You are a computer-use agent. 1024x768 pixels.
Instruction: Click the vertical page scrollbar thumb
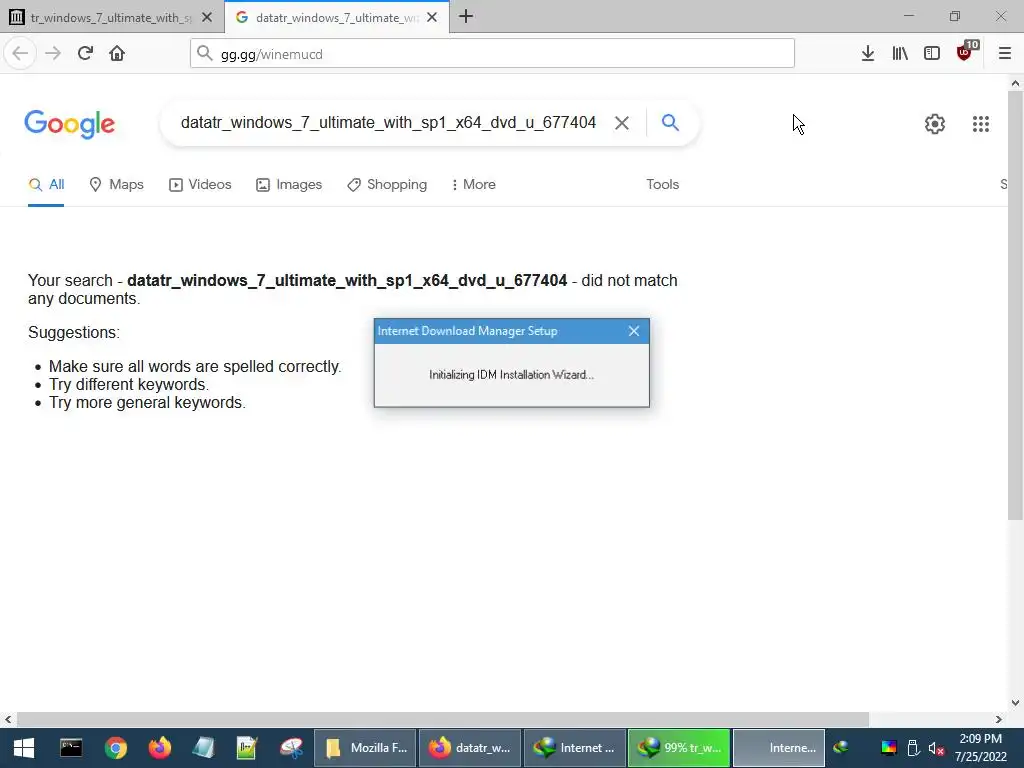[x=1015, y=305]
